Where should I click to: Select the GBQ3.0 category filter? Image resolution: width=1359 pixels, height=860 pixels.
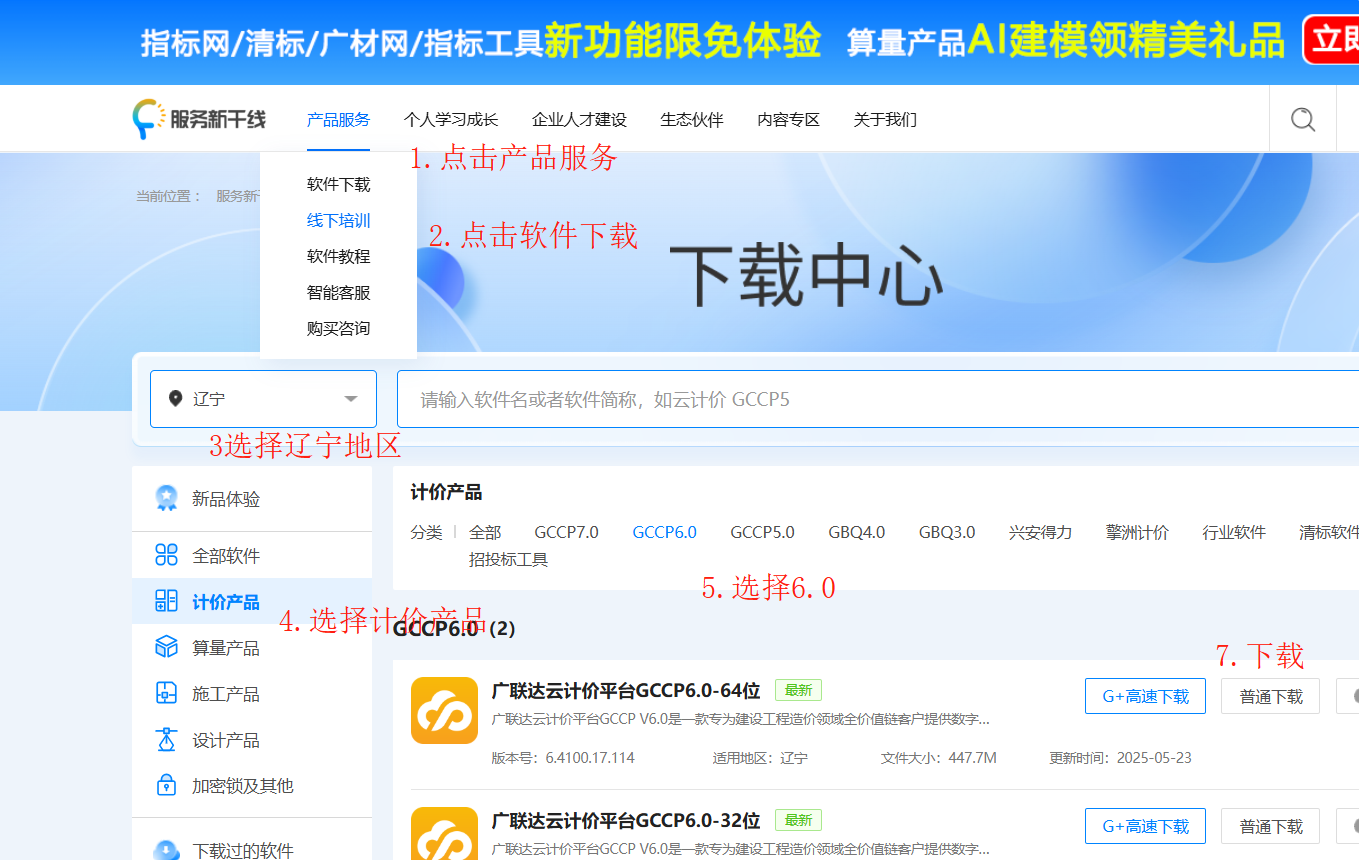947,532
